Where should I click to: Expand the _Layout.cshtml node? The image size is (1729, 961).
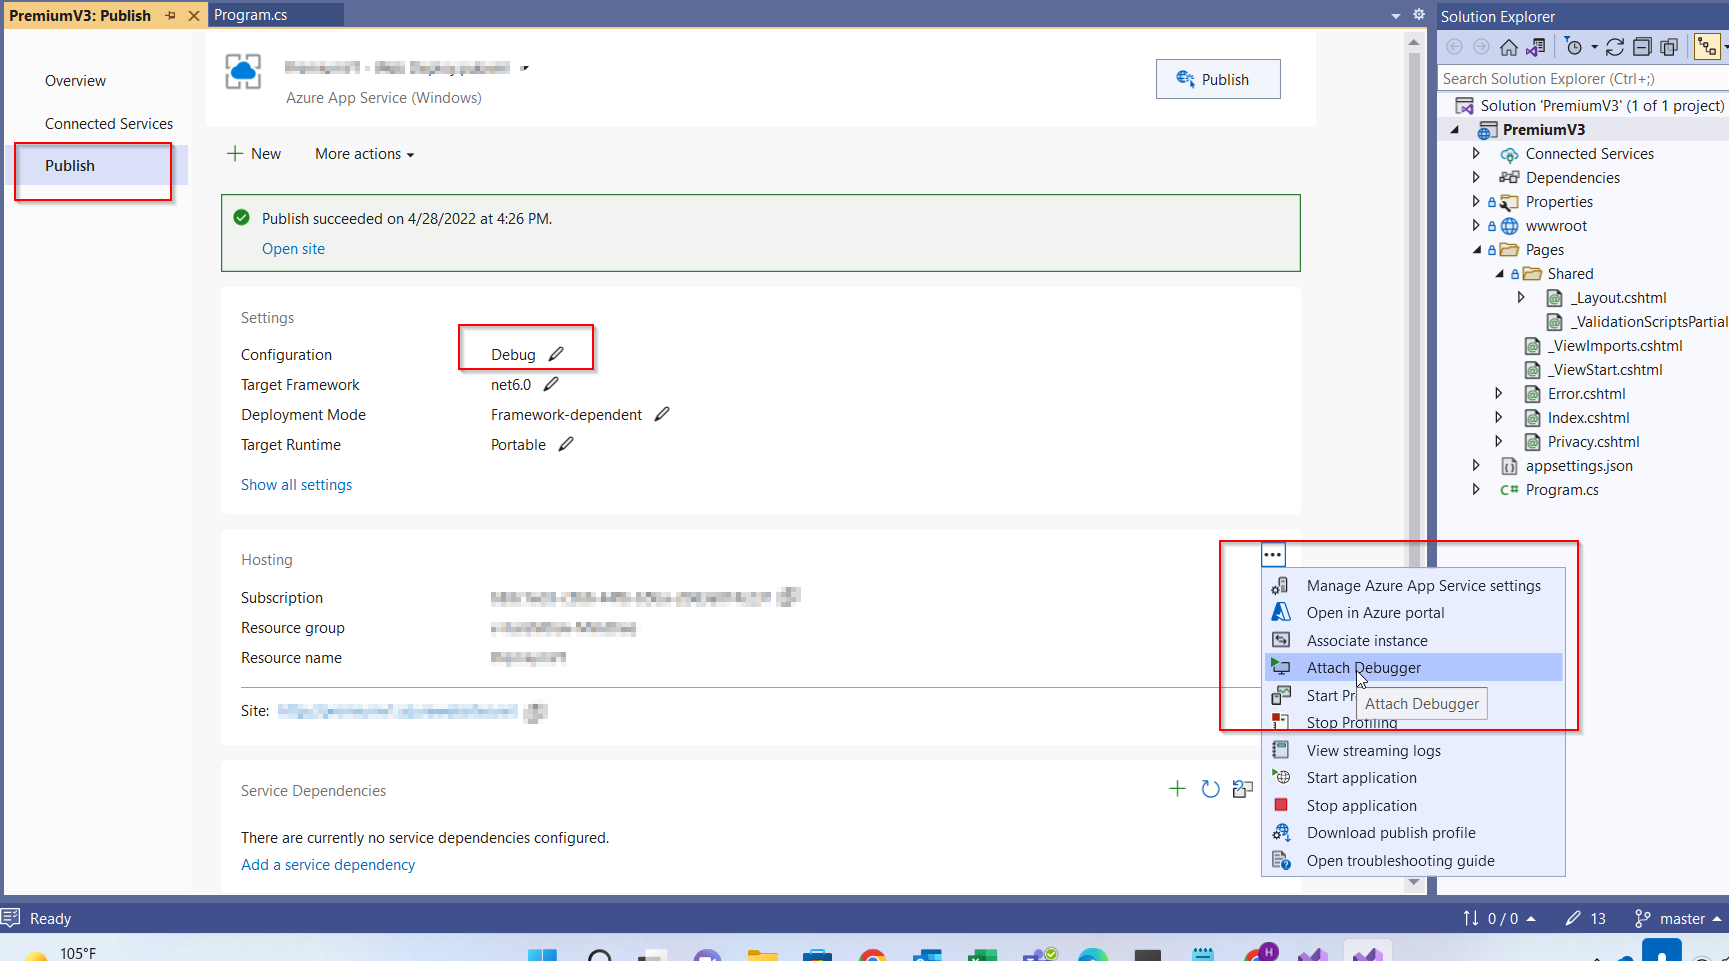[1521, 297]
